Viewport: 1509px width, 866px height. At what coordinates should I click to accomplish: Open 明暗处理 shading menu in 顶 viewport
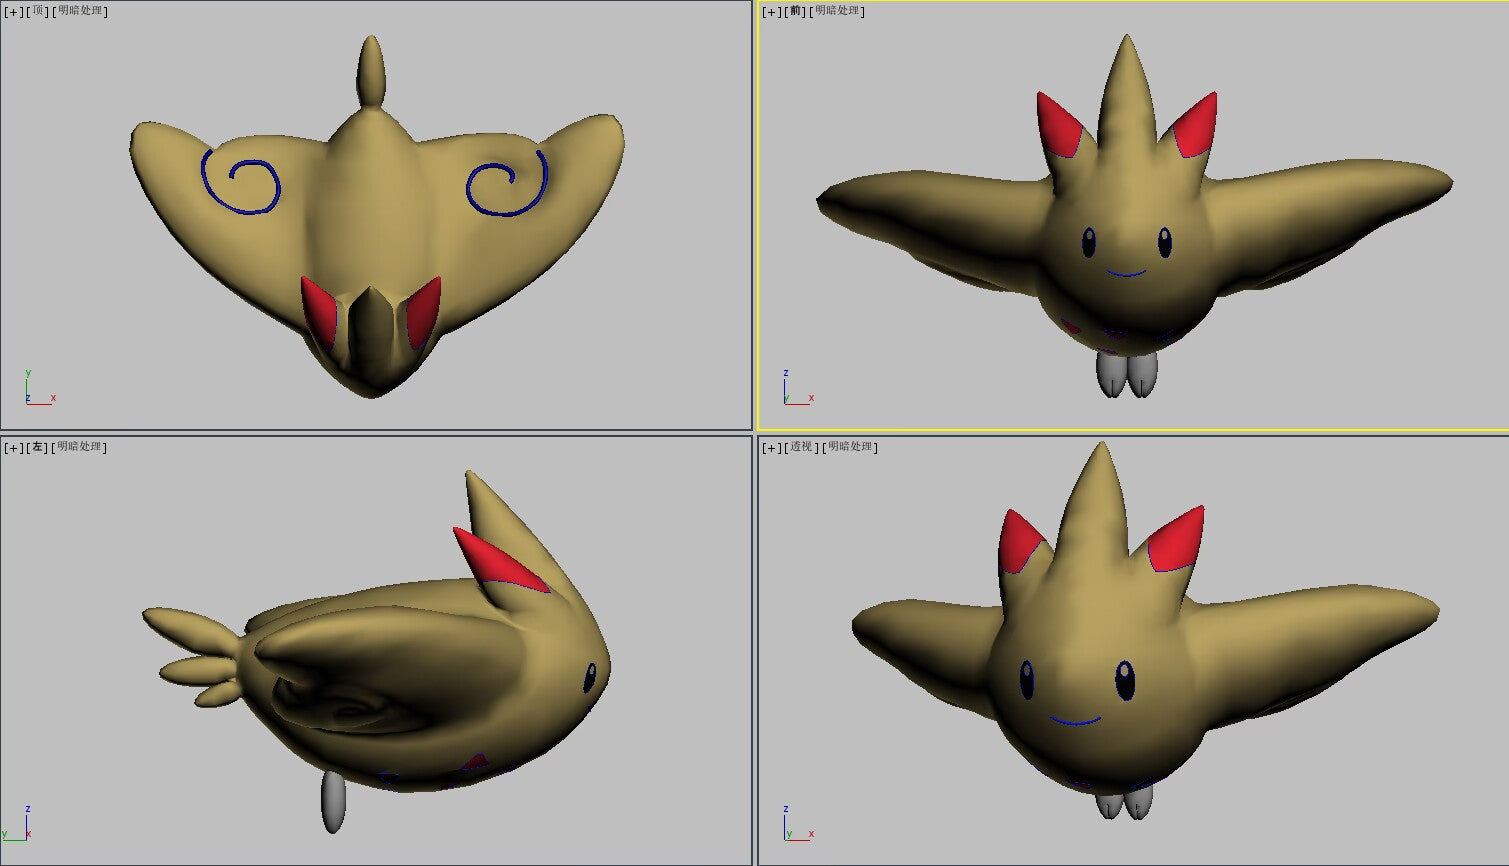[81, 11]
